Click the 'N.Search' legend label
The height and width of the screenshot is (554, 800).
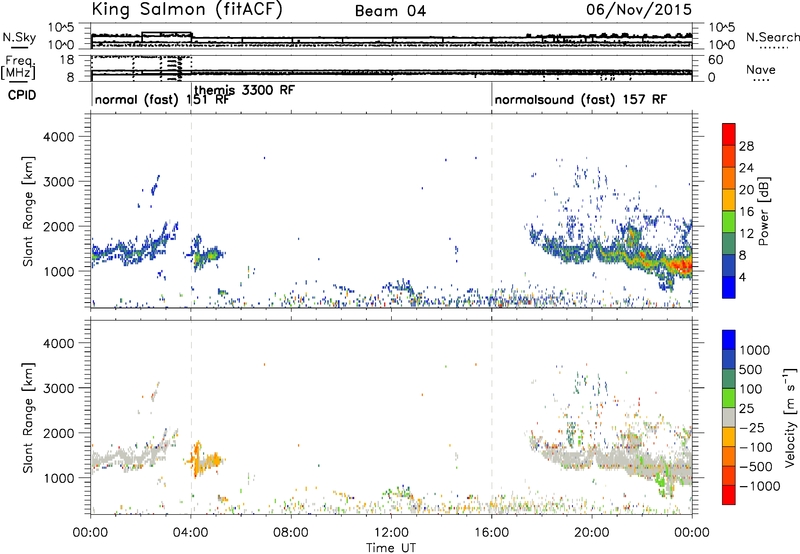[772, 37]
